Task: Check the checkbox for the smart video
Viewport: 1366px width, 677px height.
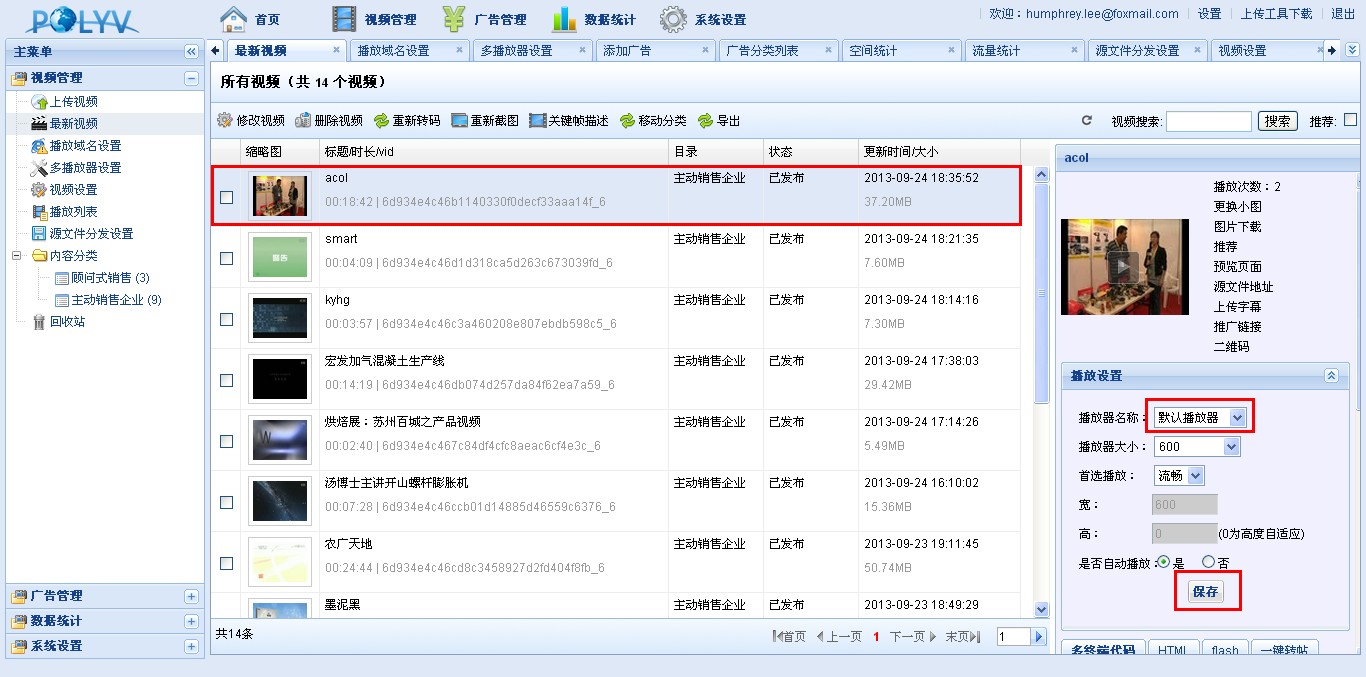Action: (226, 258)
